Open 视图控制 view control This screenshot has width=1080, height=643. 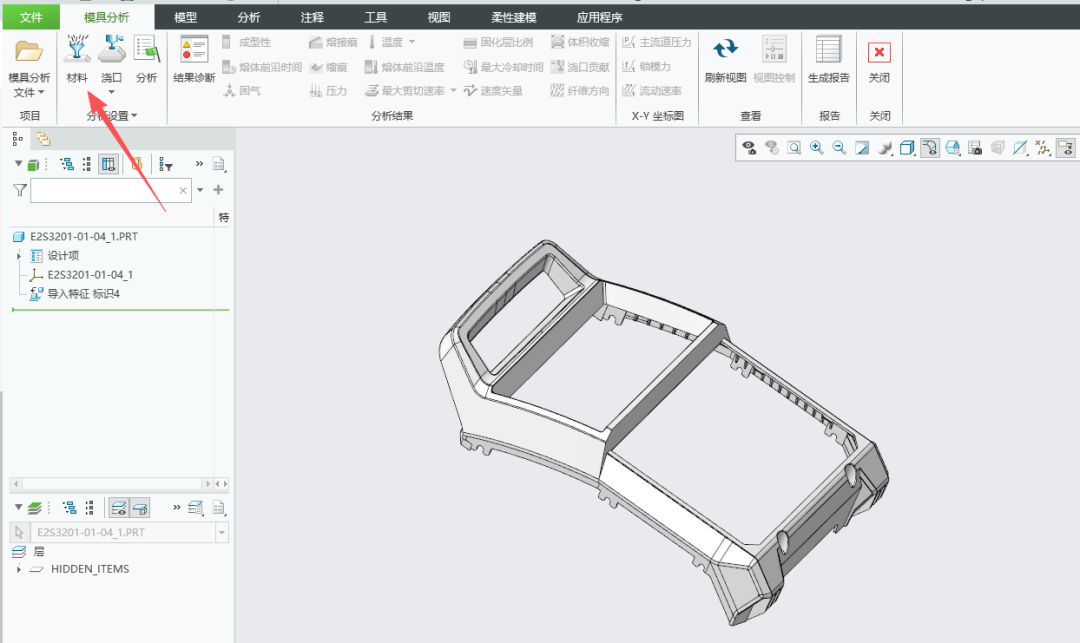(774, 59)
